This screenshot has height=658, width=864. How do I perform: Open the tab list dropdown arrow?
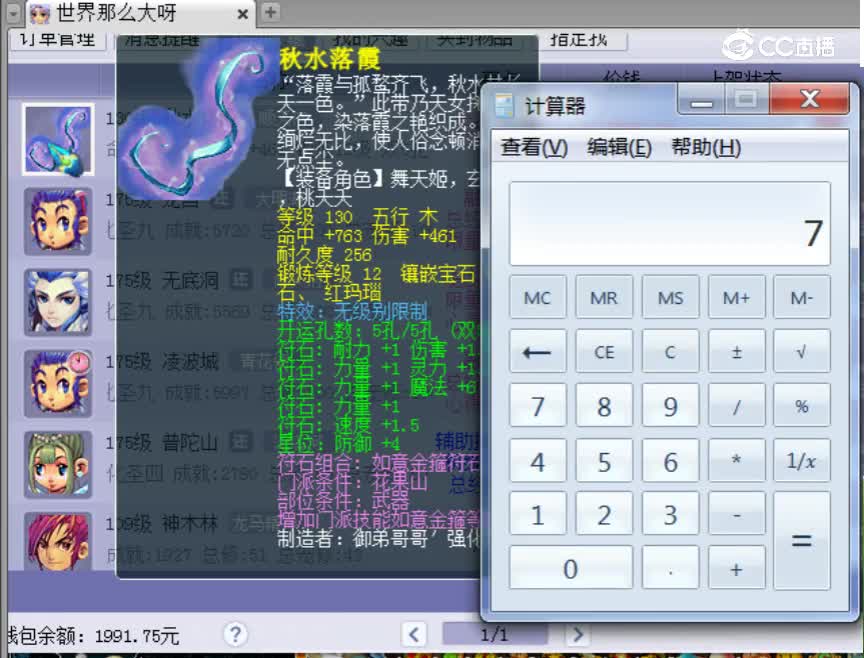click(x=15, y=12)
